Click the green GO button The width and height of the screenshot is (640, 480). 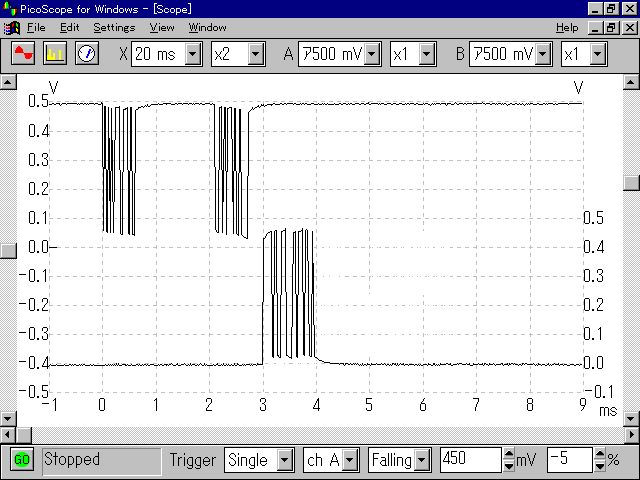coord(22,460)
